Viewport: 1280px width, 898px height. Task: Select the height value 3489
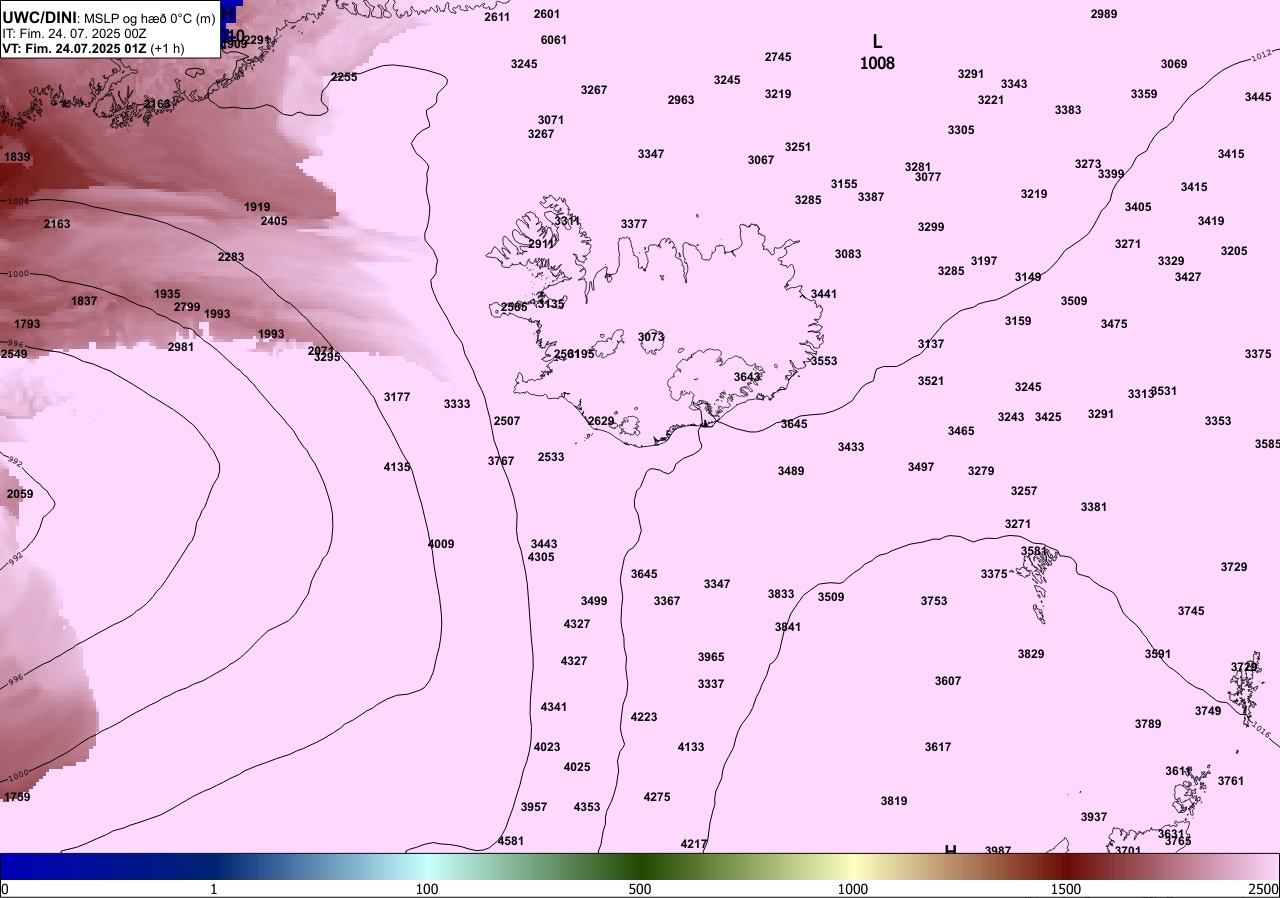pos(791,471)
